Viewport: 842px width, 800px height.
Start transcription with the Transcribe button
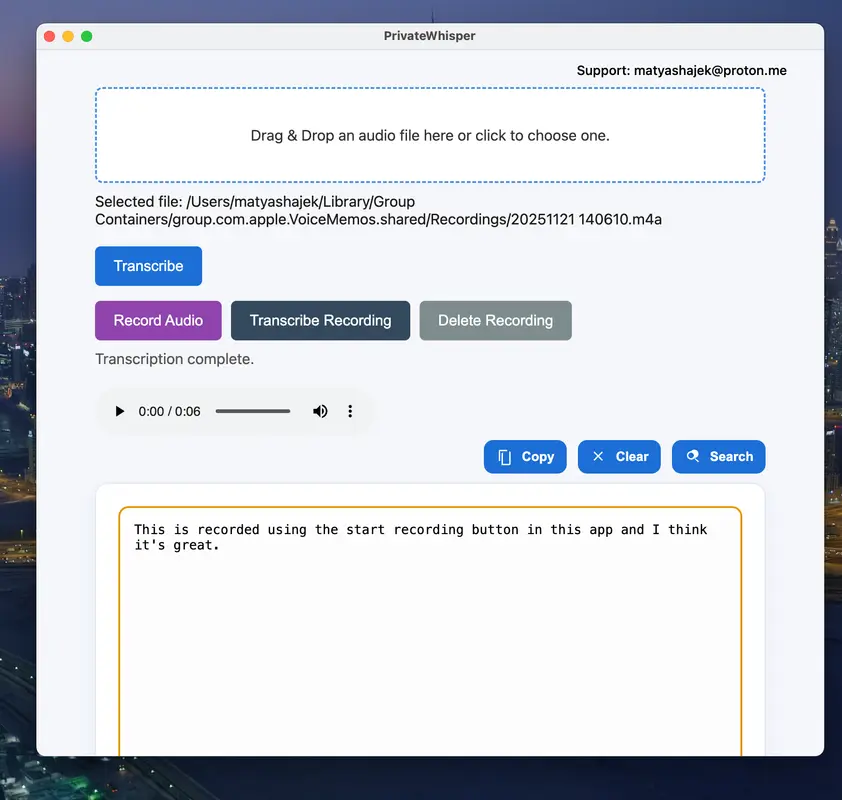[x=148, y=266]
